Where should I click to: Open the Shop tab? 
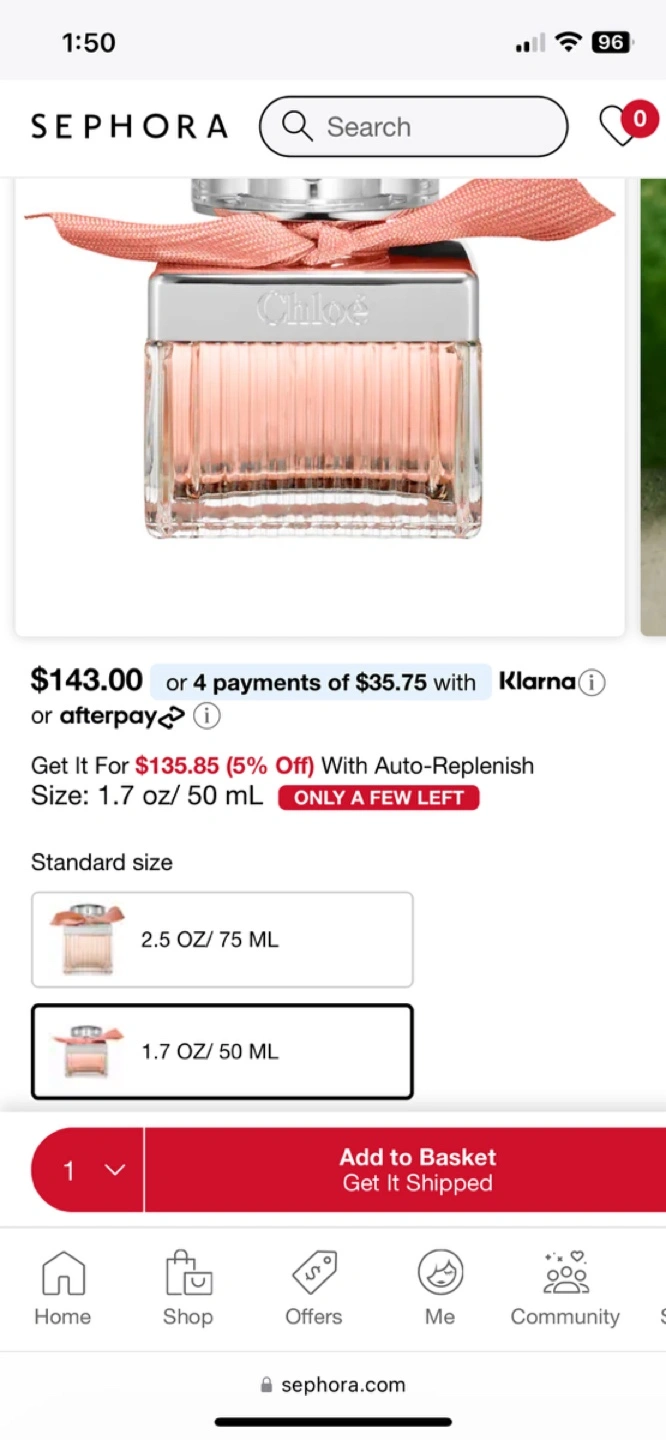click(188, 1288)
